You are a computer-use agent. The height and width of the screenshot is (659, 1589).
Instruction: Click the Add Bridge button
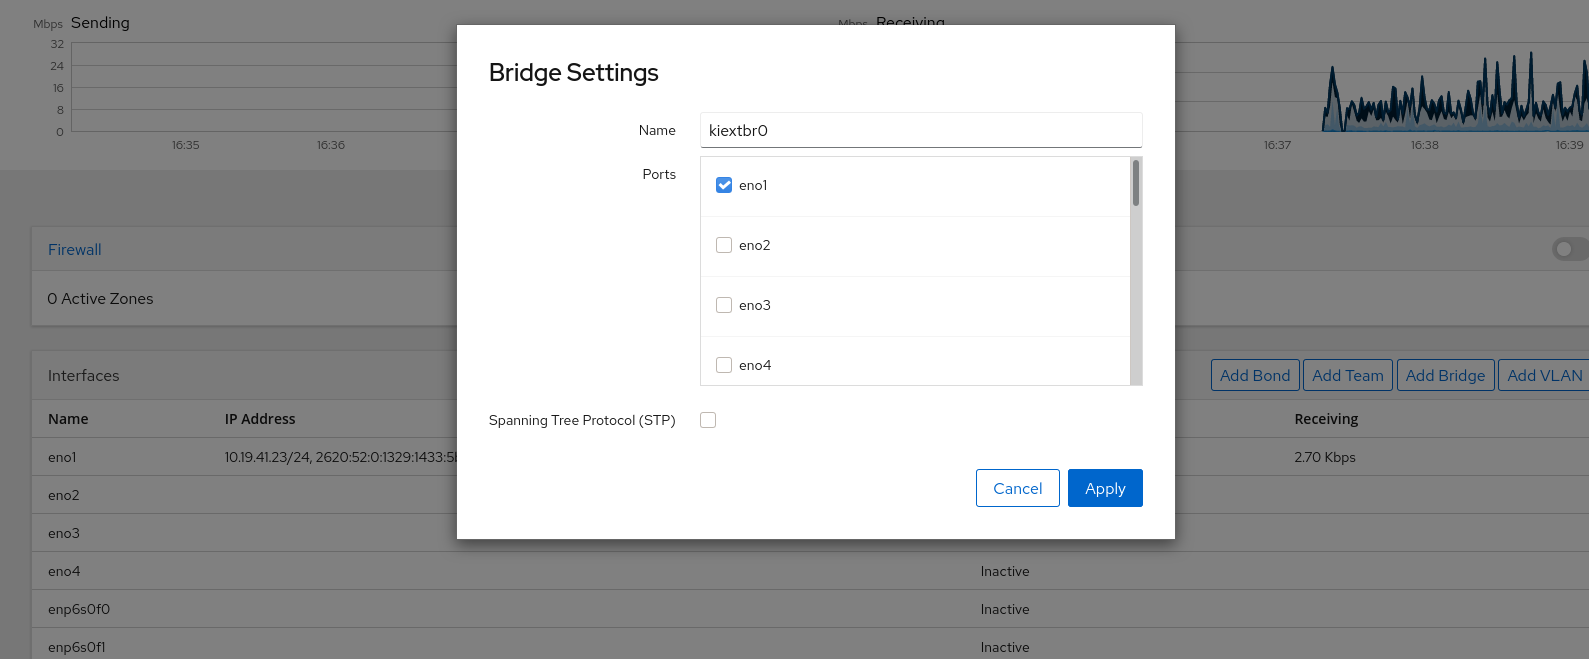1445,375
